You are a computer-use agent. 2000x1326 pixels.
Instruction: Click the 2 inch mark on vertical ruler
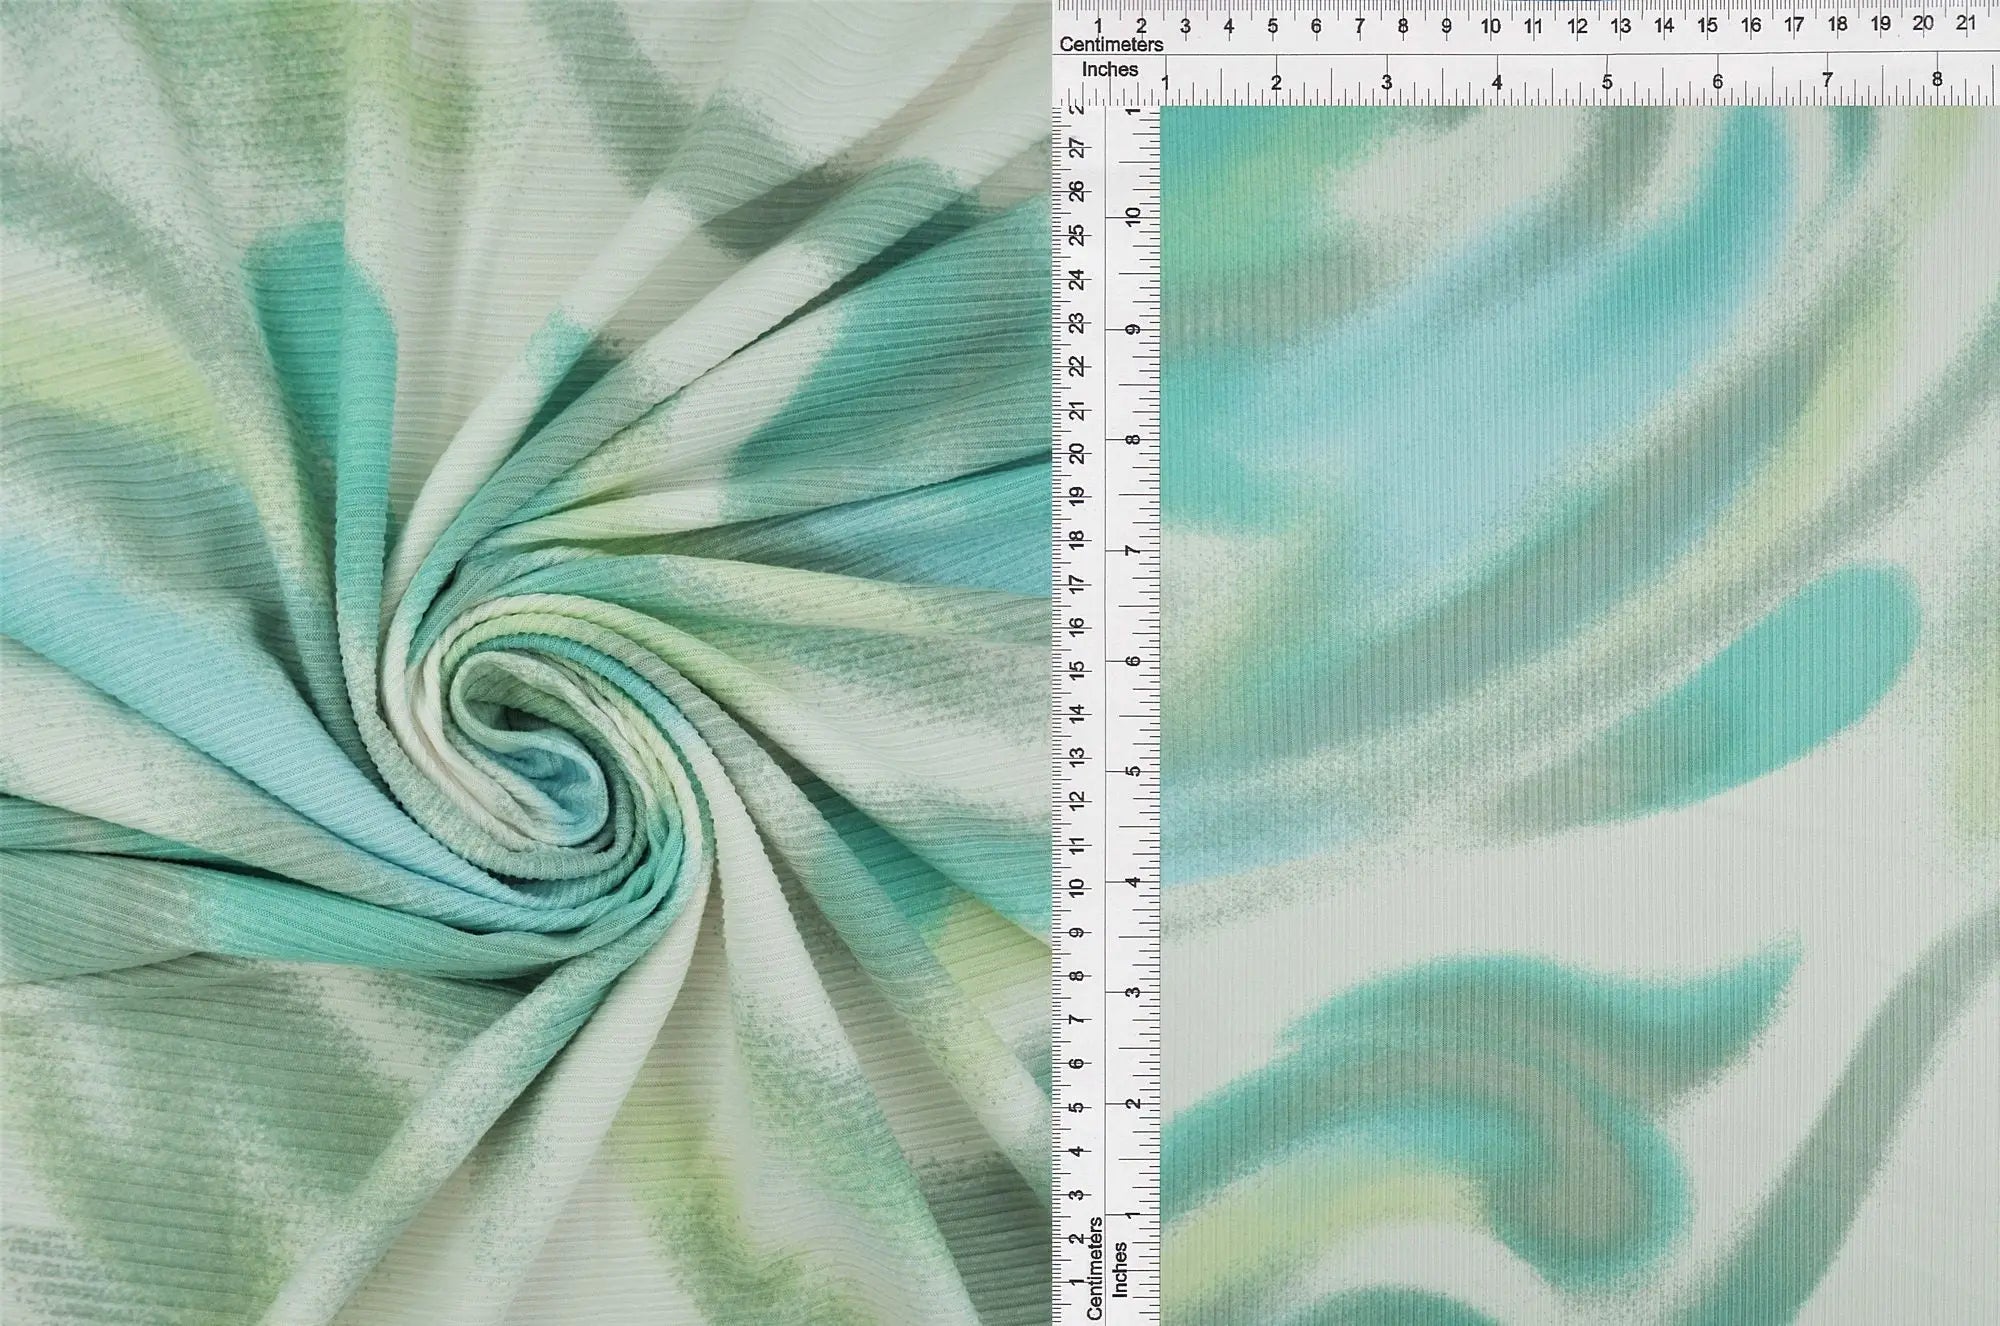coord(1132,1104)
